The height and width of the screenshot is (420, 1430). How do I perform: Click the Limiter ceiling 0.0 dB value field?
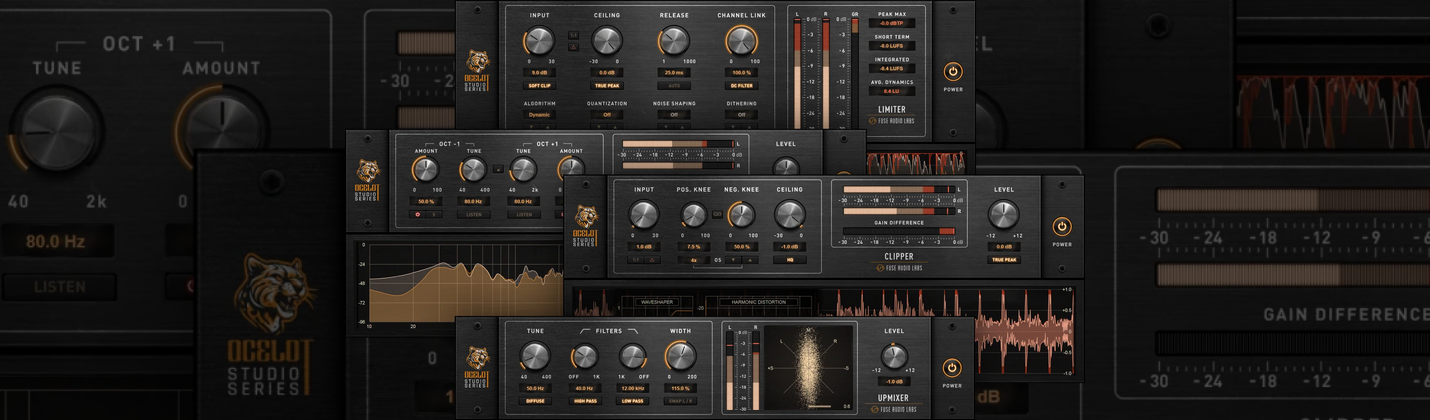click(607, 73)
